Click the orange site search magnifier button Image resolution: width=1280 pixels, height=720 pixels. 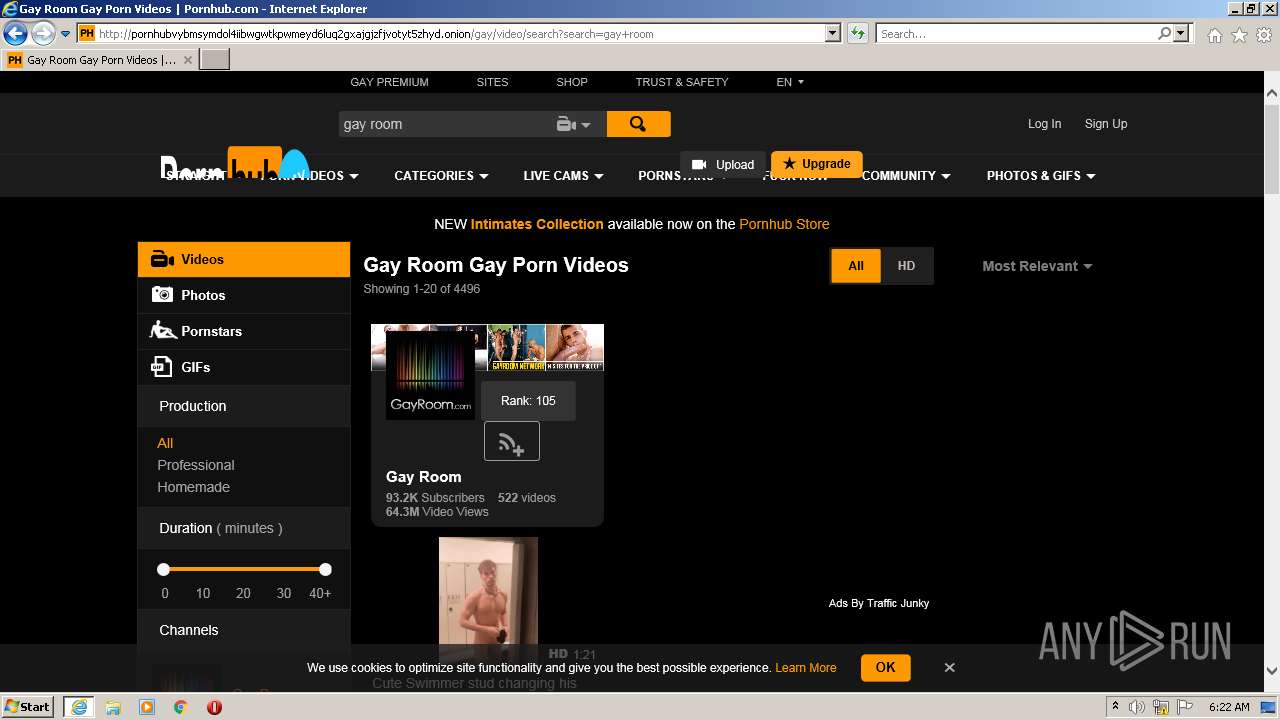638,124
